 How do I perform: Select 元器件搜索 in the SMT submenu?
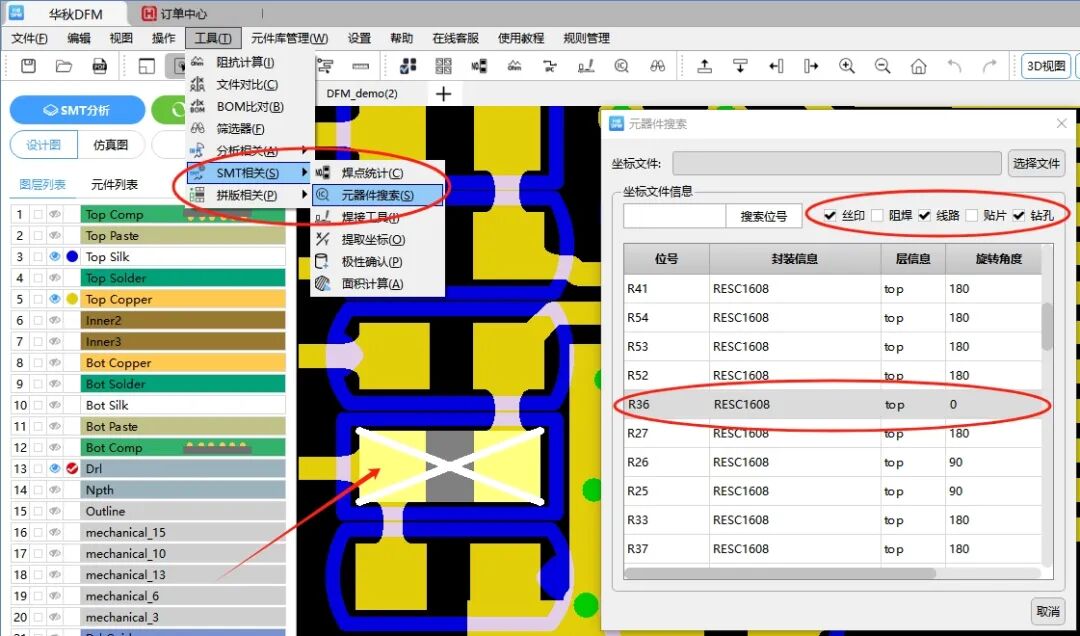pyautogui.click(x=377, y=195)
